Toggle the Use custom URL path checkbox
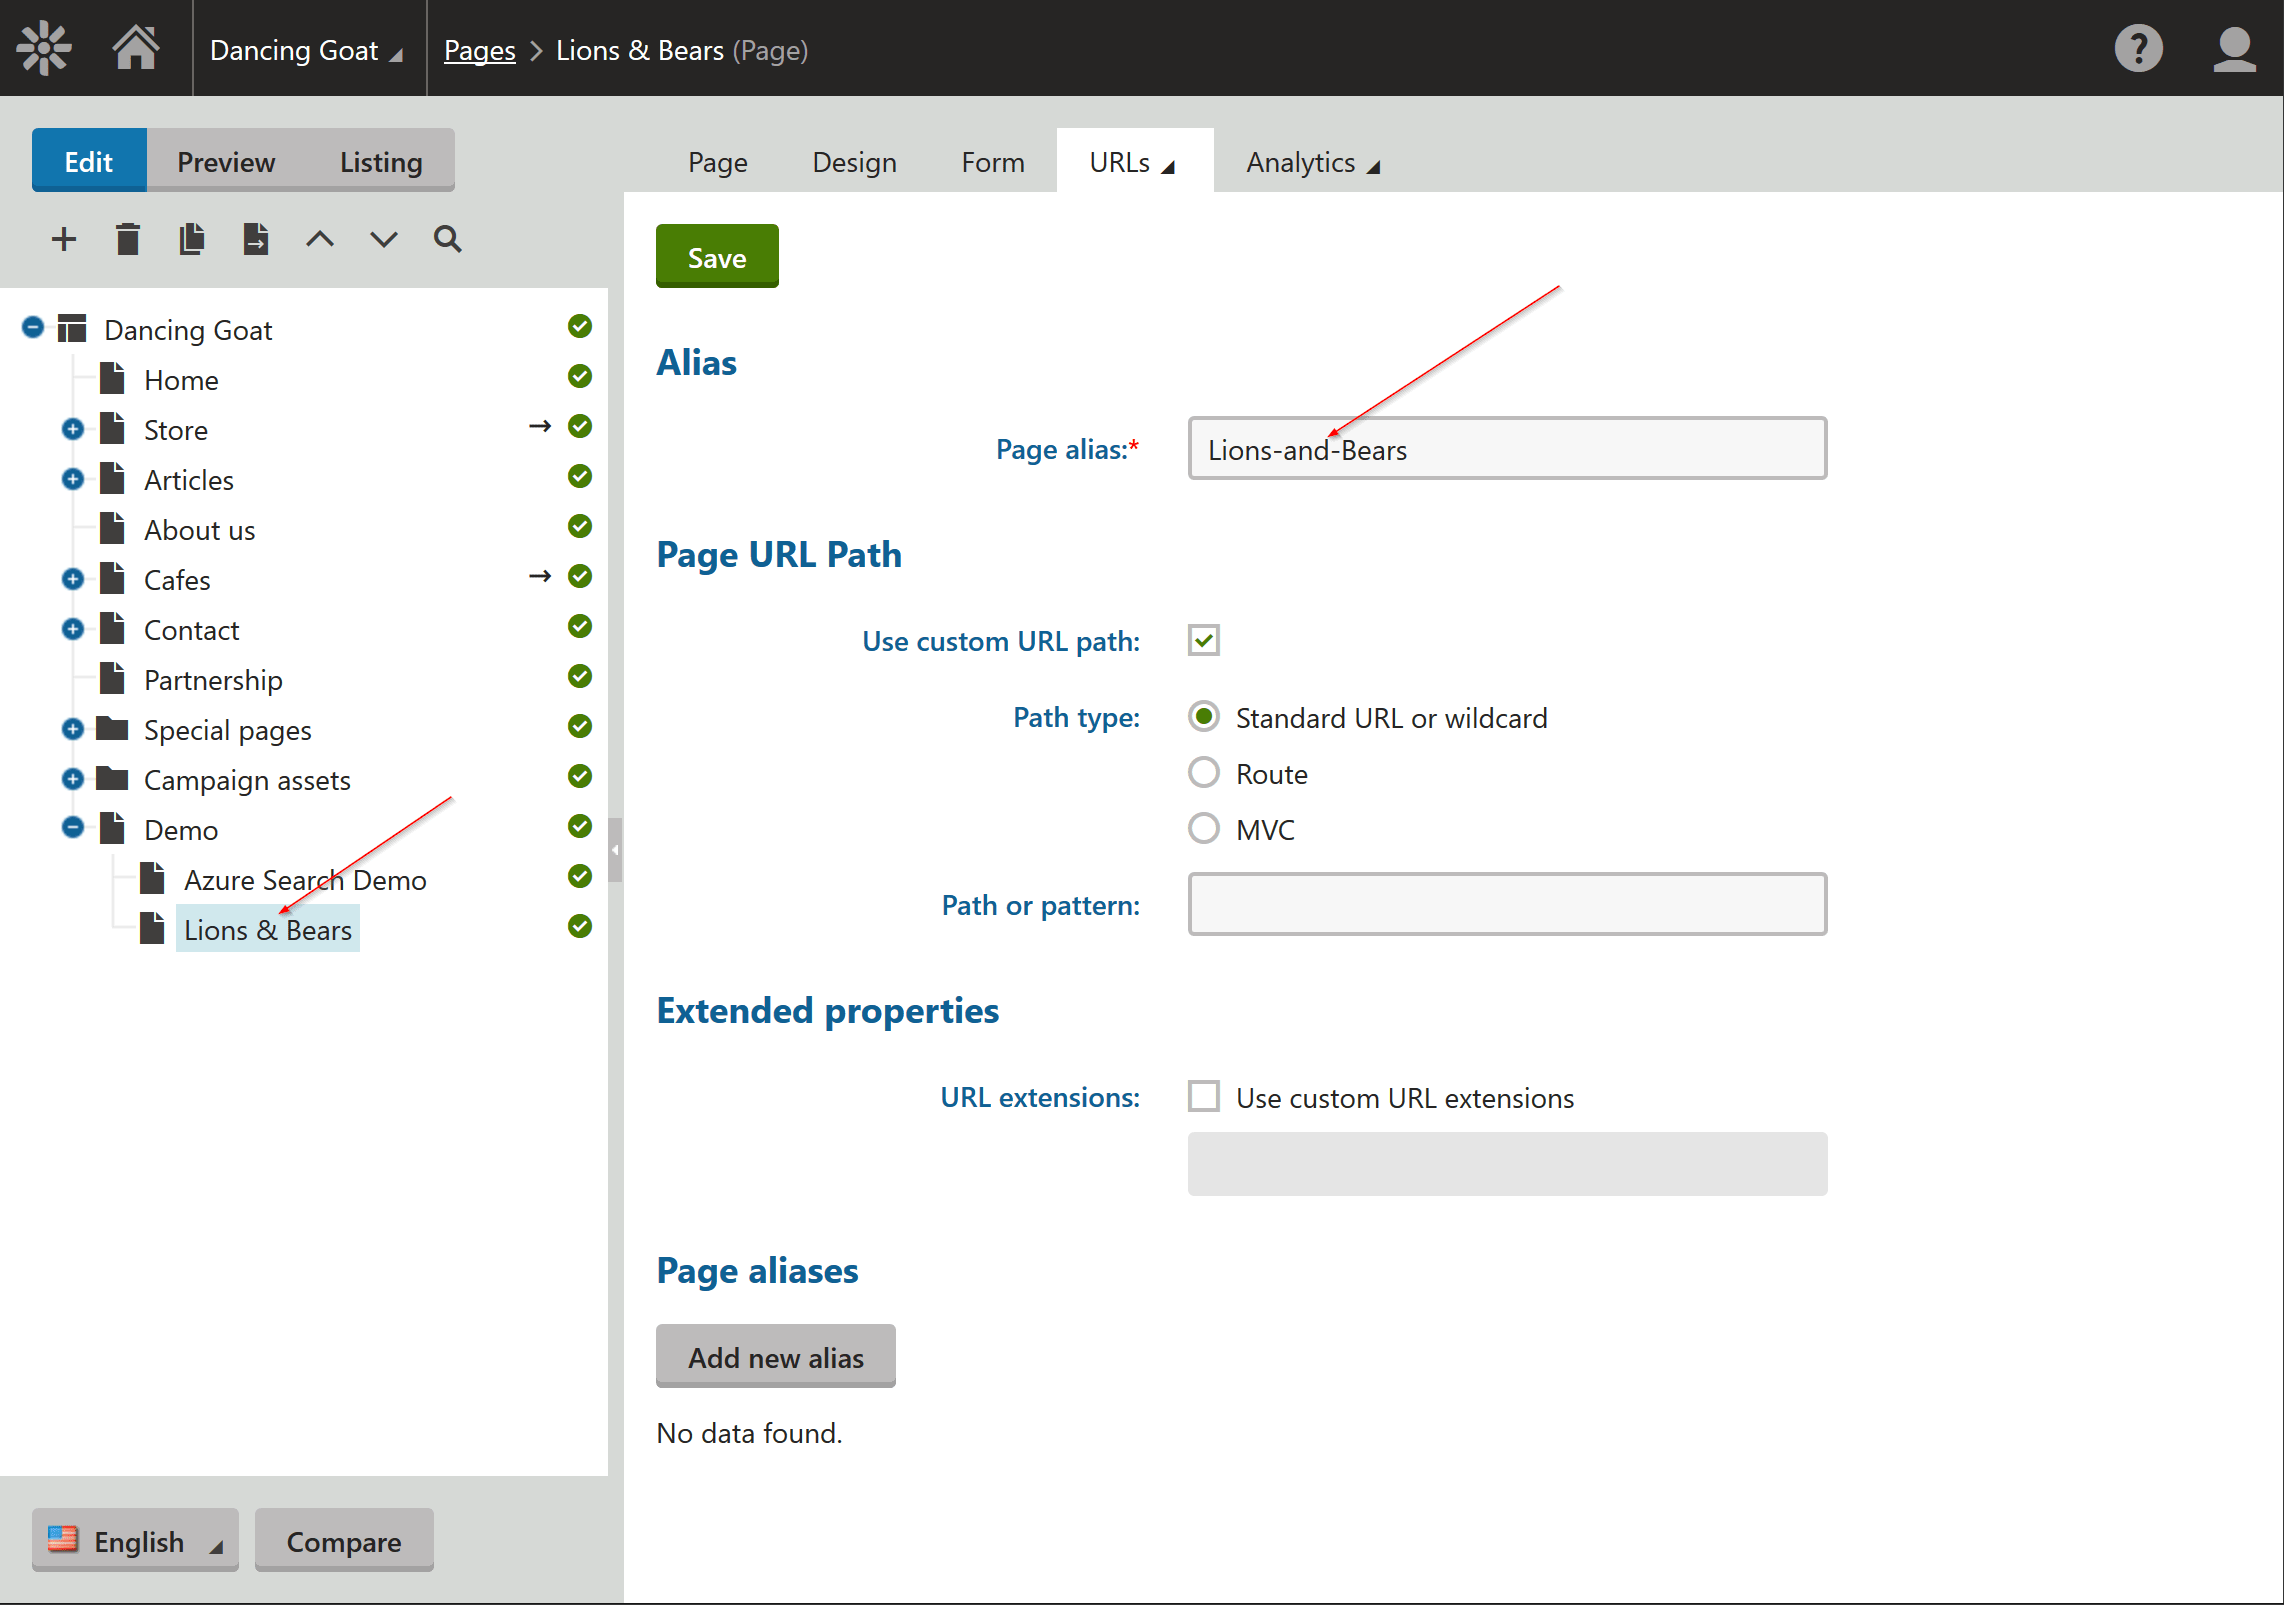 (x=1204, y=640)
